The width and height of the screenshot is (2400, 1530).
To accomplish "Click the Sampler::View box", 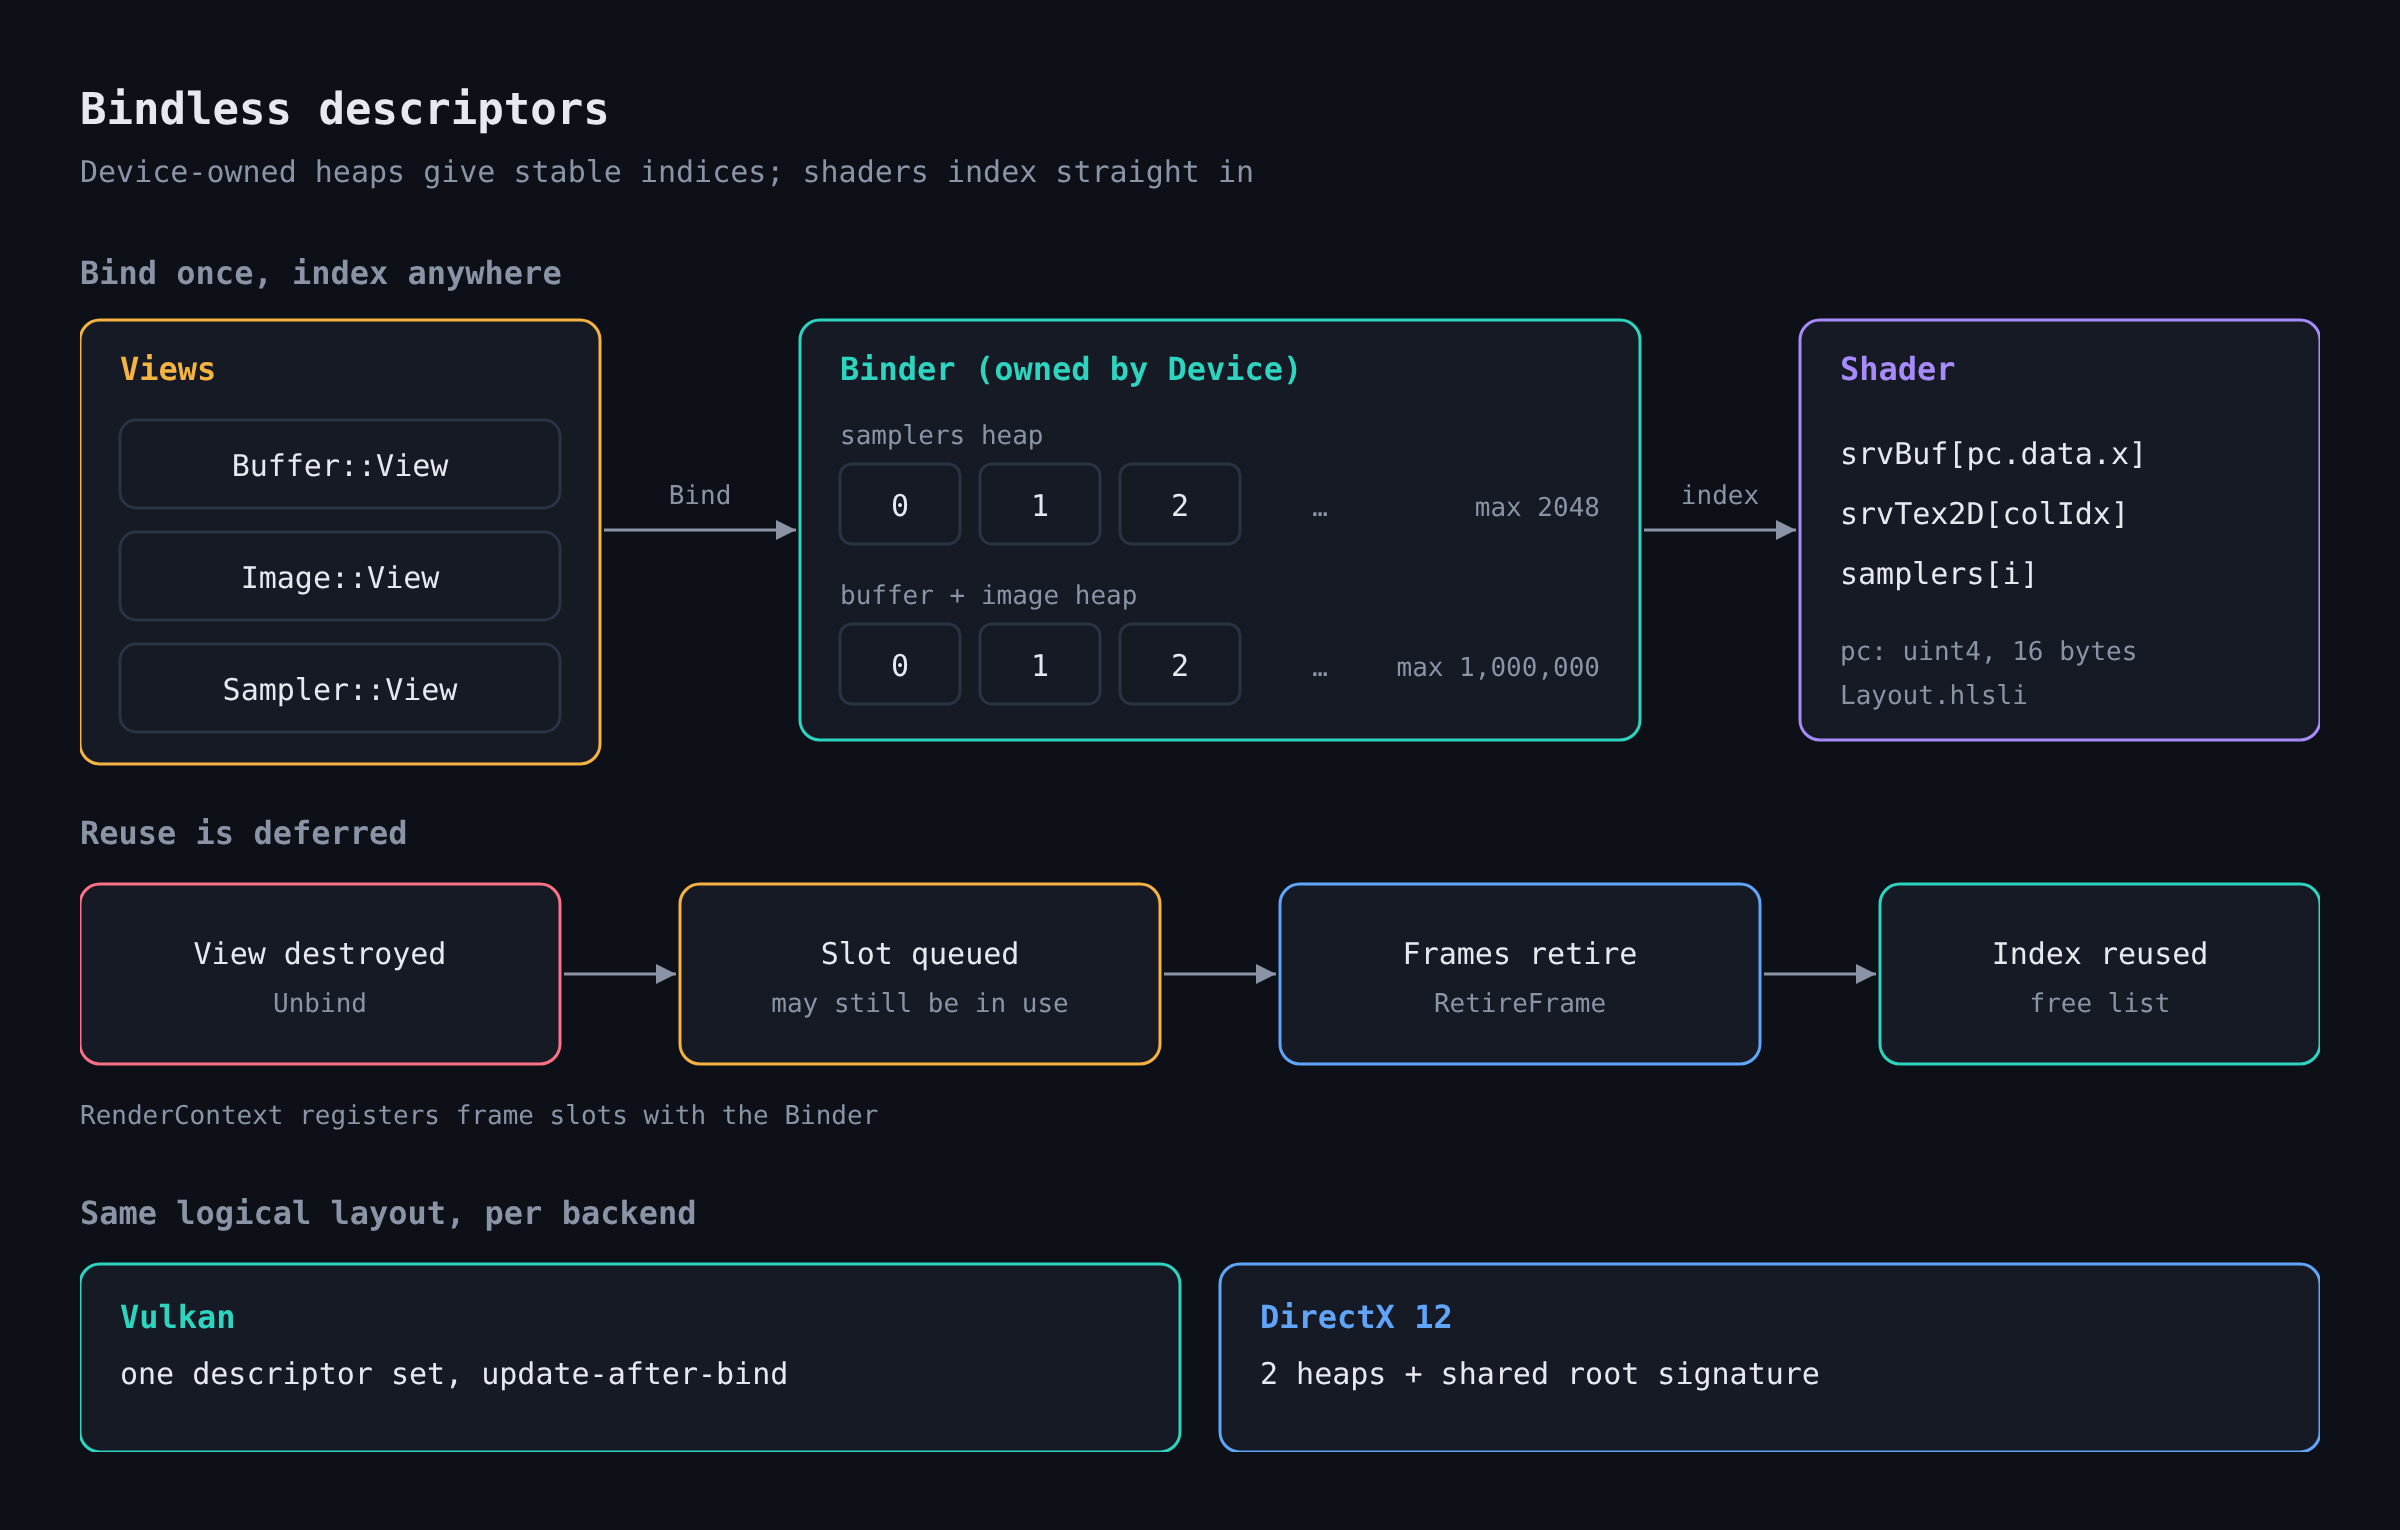I will click(340, 688).
